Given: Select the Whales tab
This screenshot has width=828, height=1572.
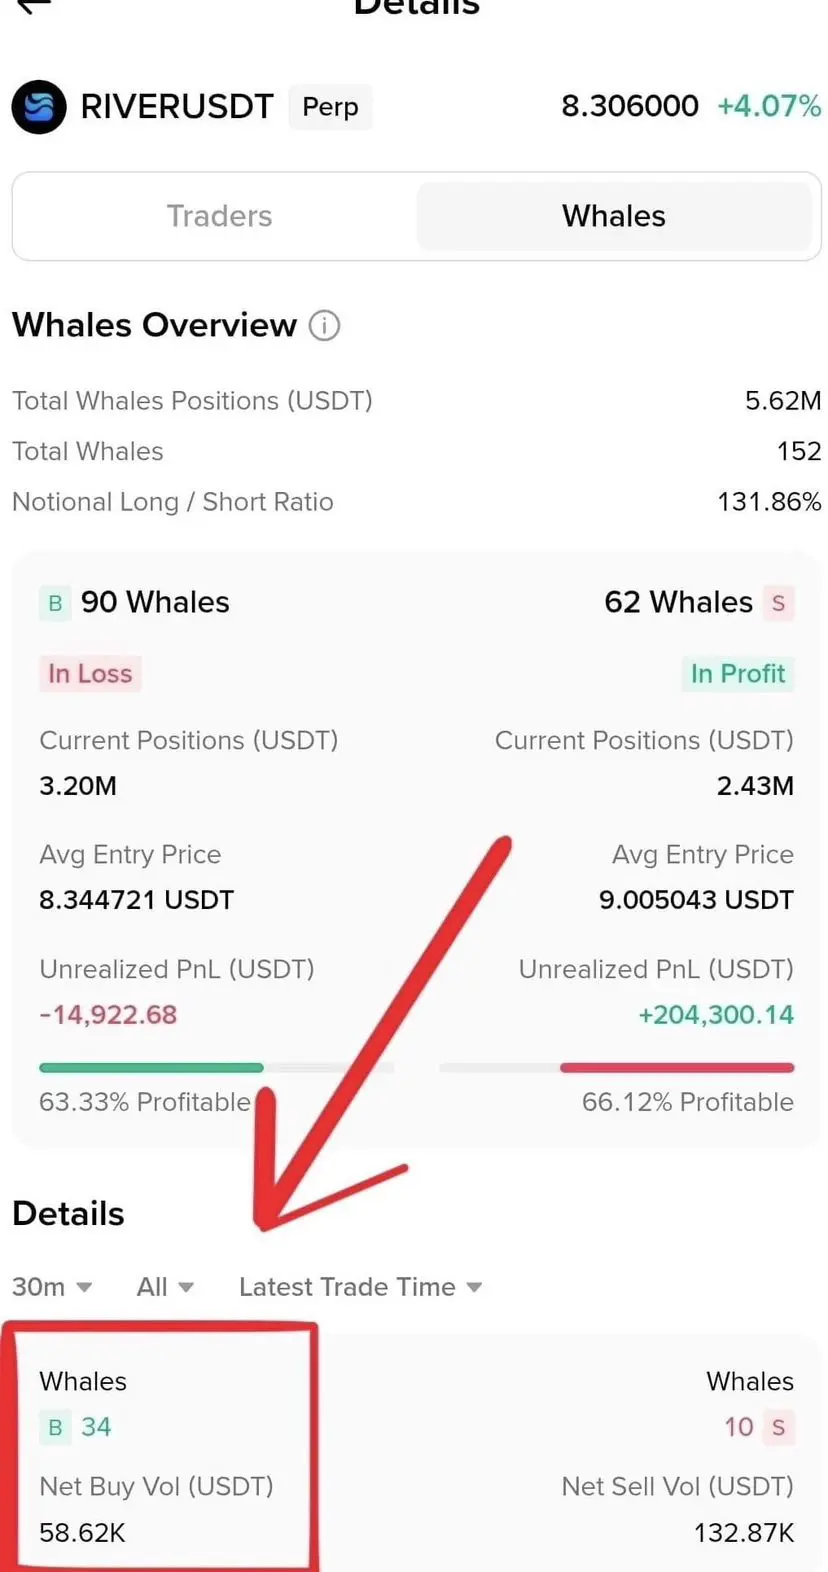Looking at the screenshot, I should coord(614,216).
